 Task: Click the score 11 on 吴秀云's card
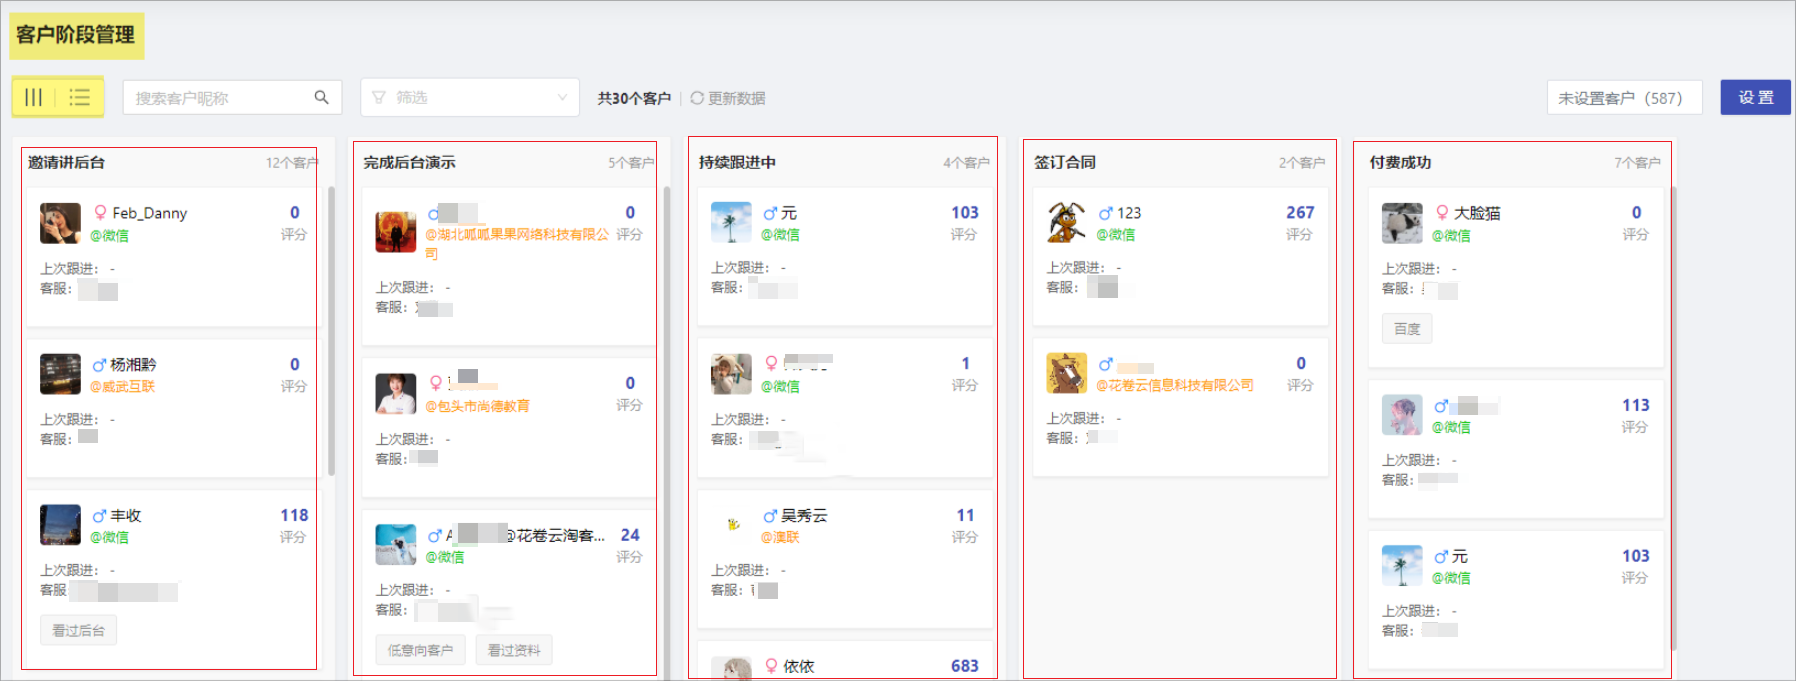(965, 515)
